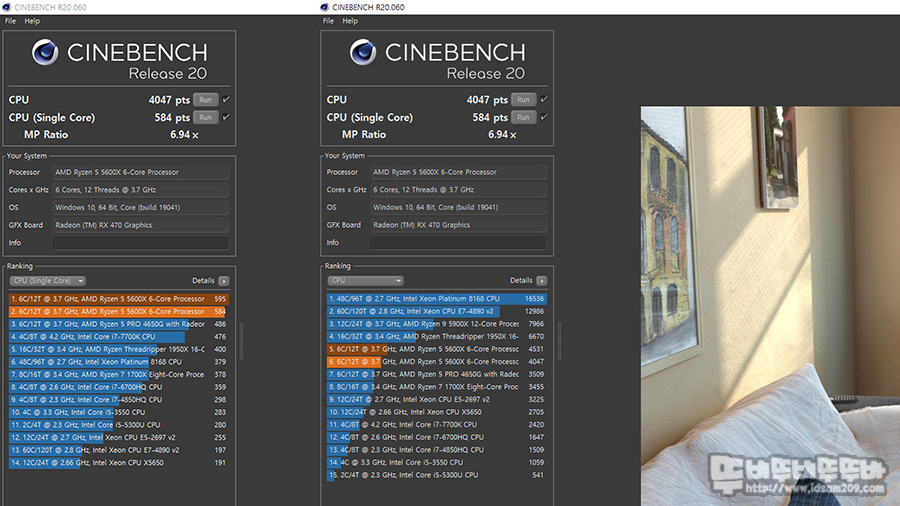The image size is (900, 506).
Task: Toggle CPU test checkbox in right window
Action: (544, 99)
